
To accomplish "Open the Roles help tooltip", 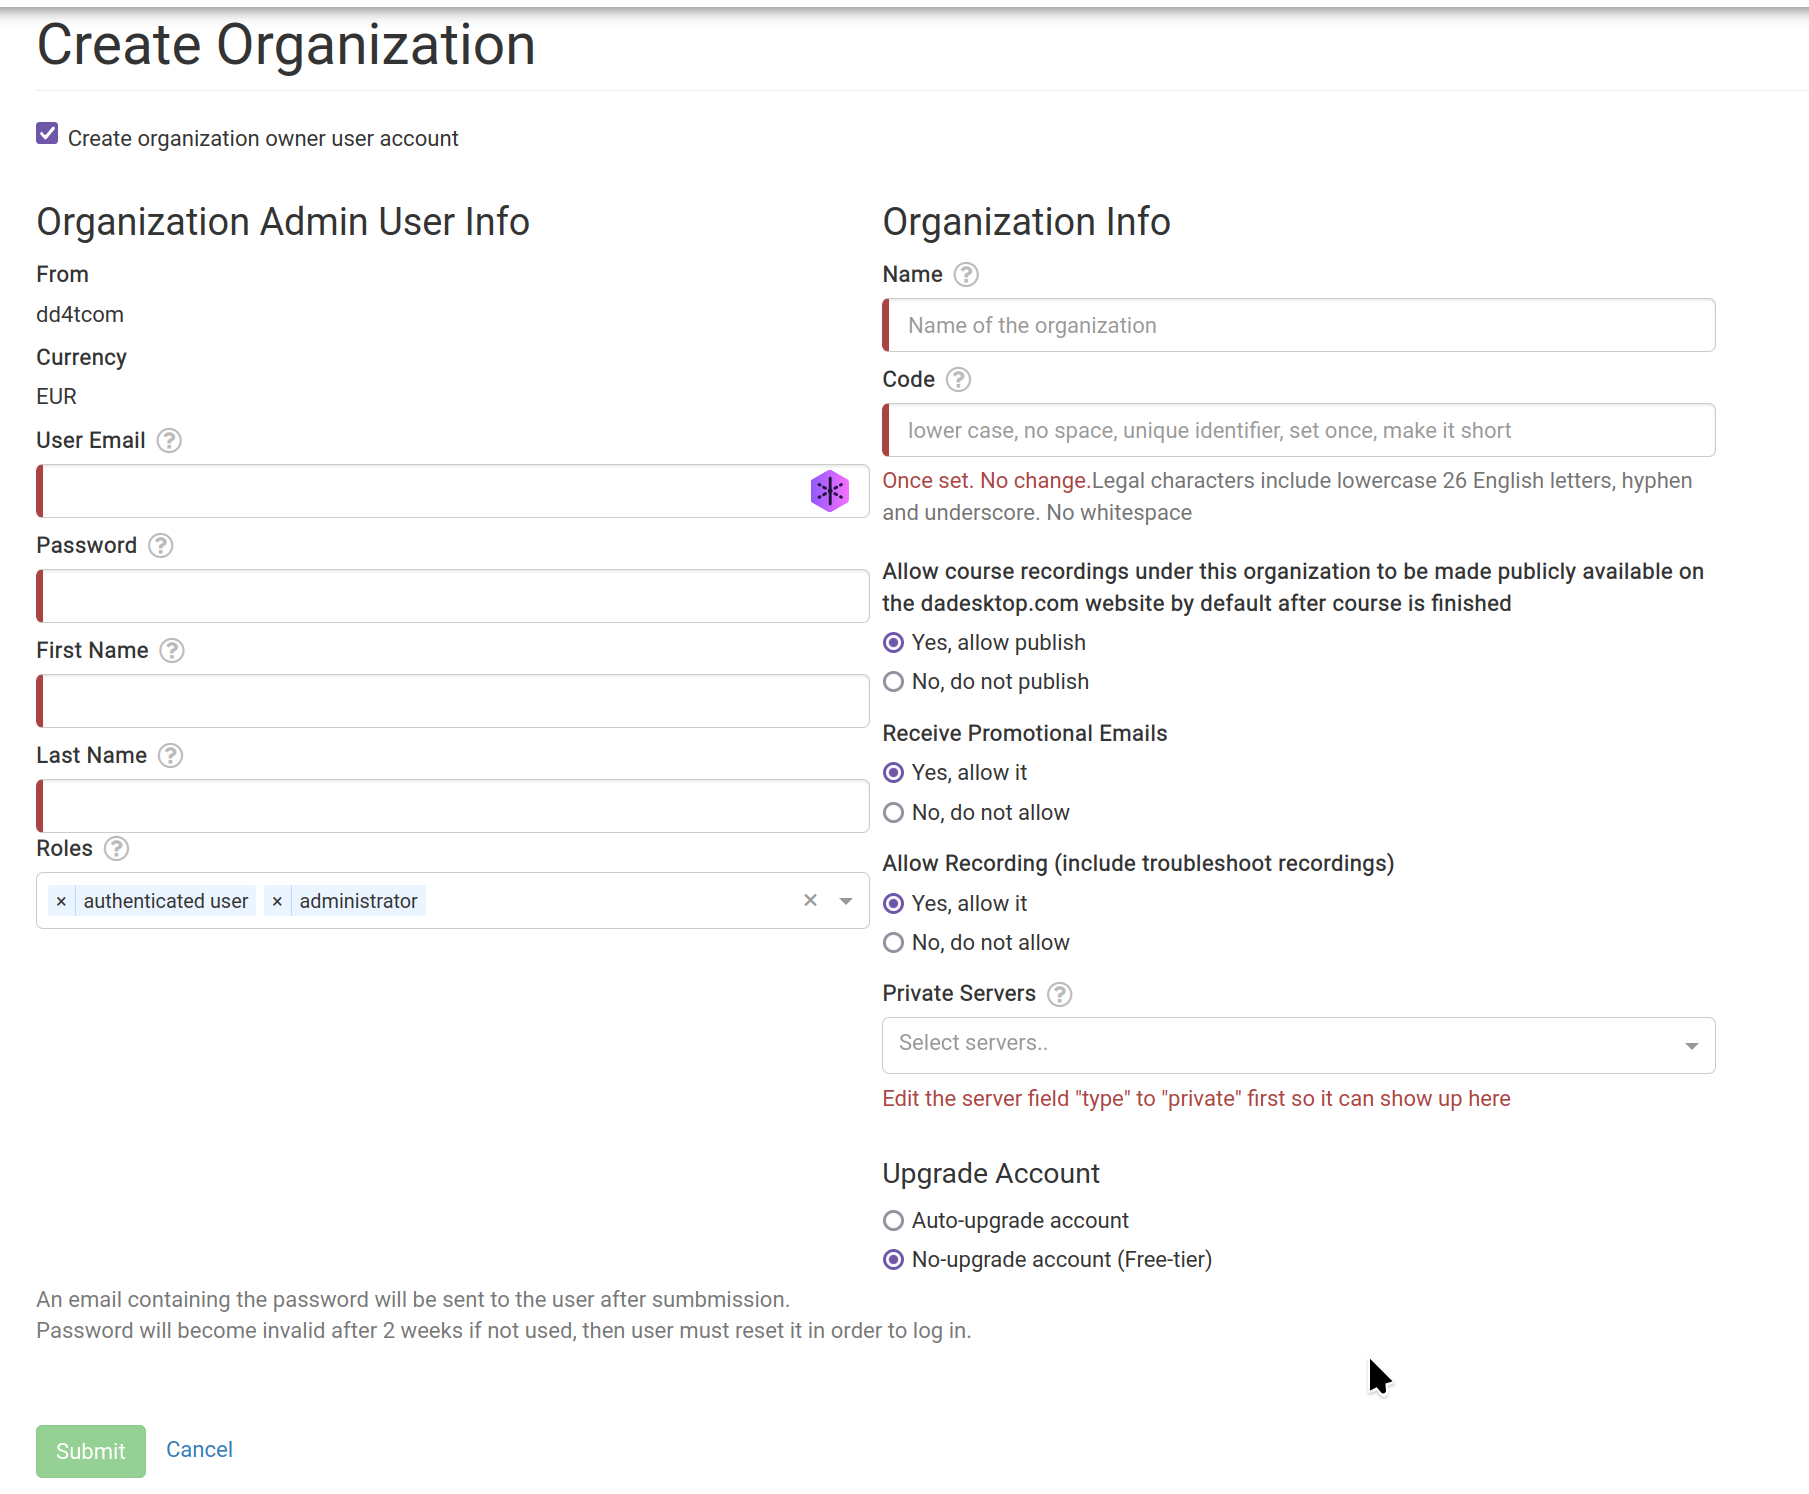I will 116,849.
